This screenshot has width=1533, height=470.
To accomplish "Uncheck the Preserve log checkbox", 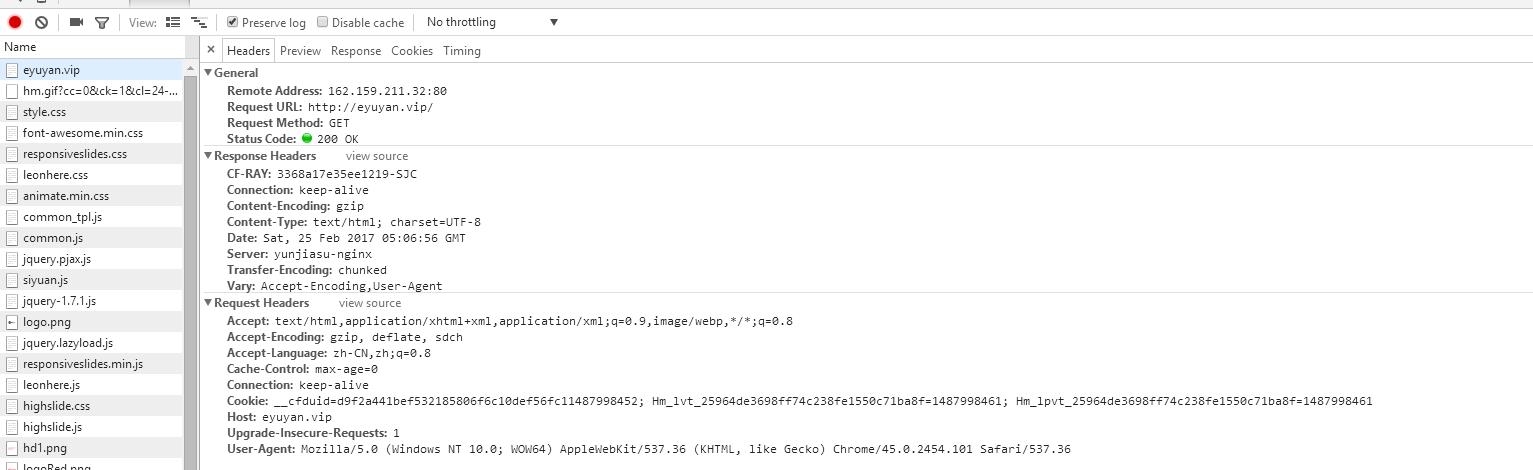I will tap(232, 22).
